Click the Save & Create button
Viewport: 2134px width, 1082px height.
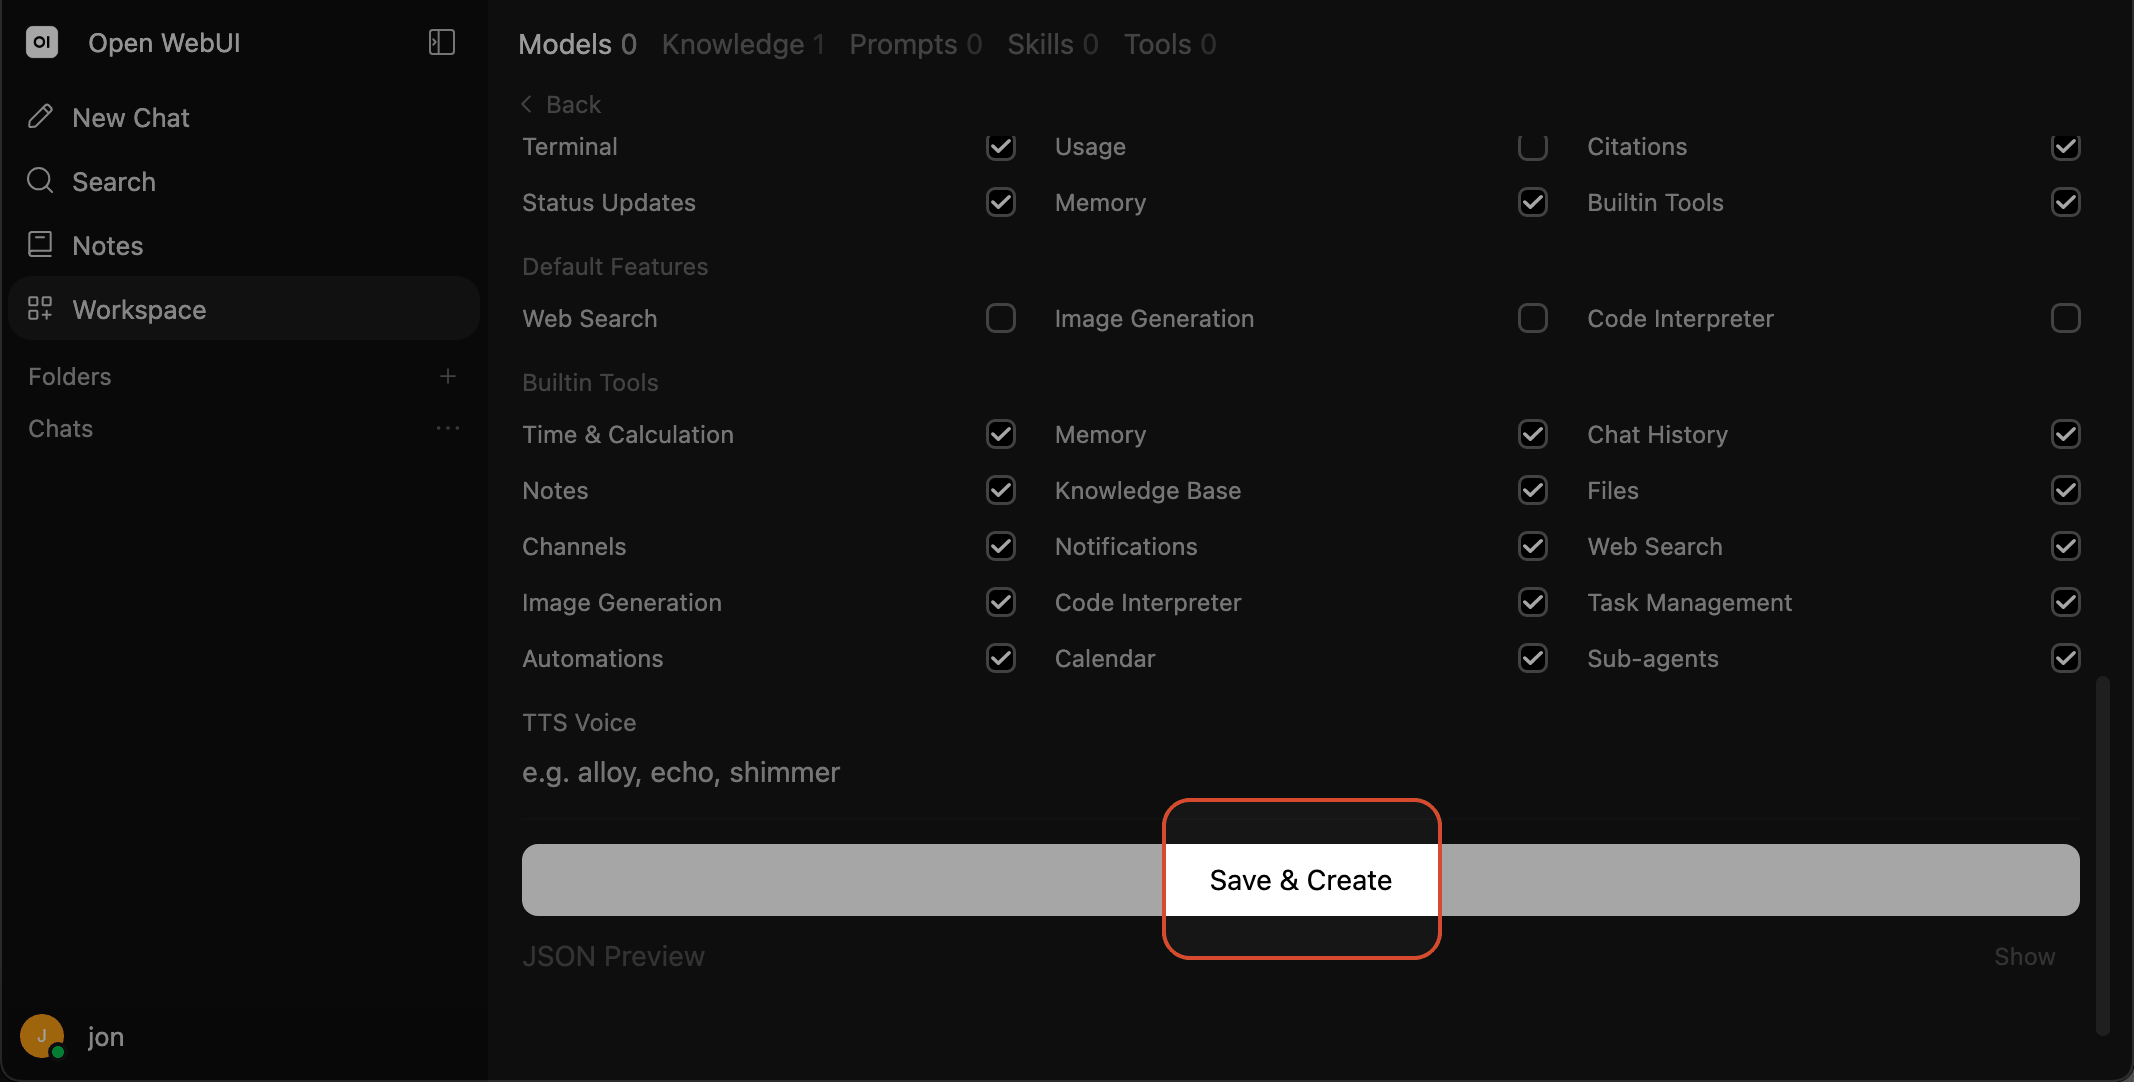point(1301,880)
